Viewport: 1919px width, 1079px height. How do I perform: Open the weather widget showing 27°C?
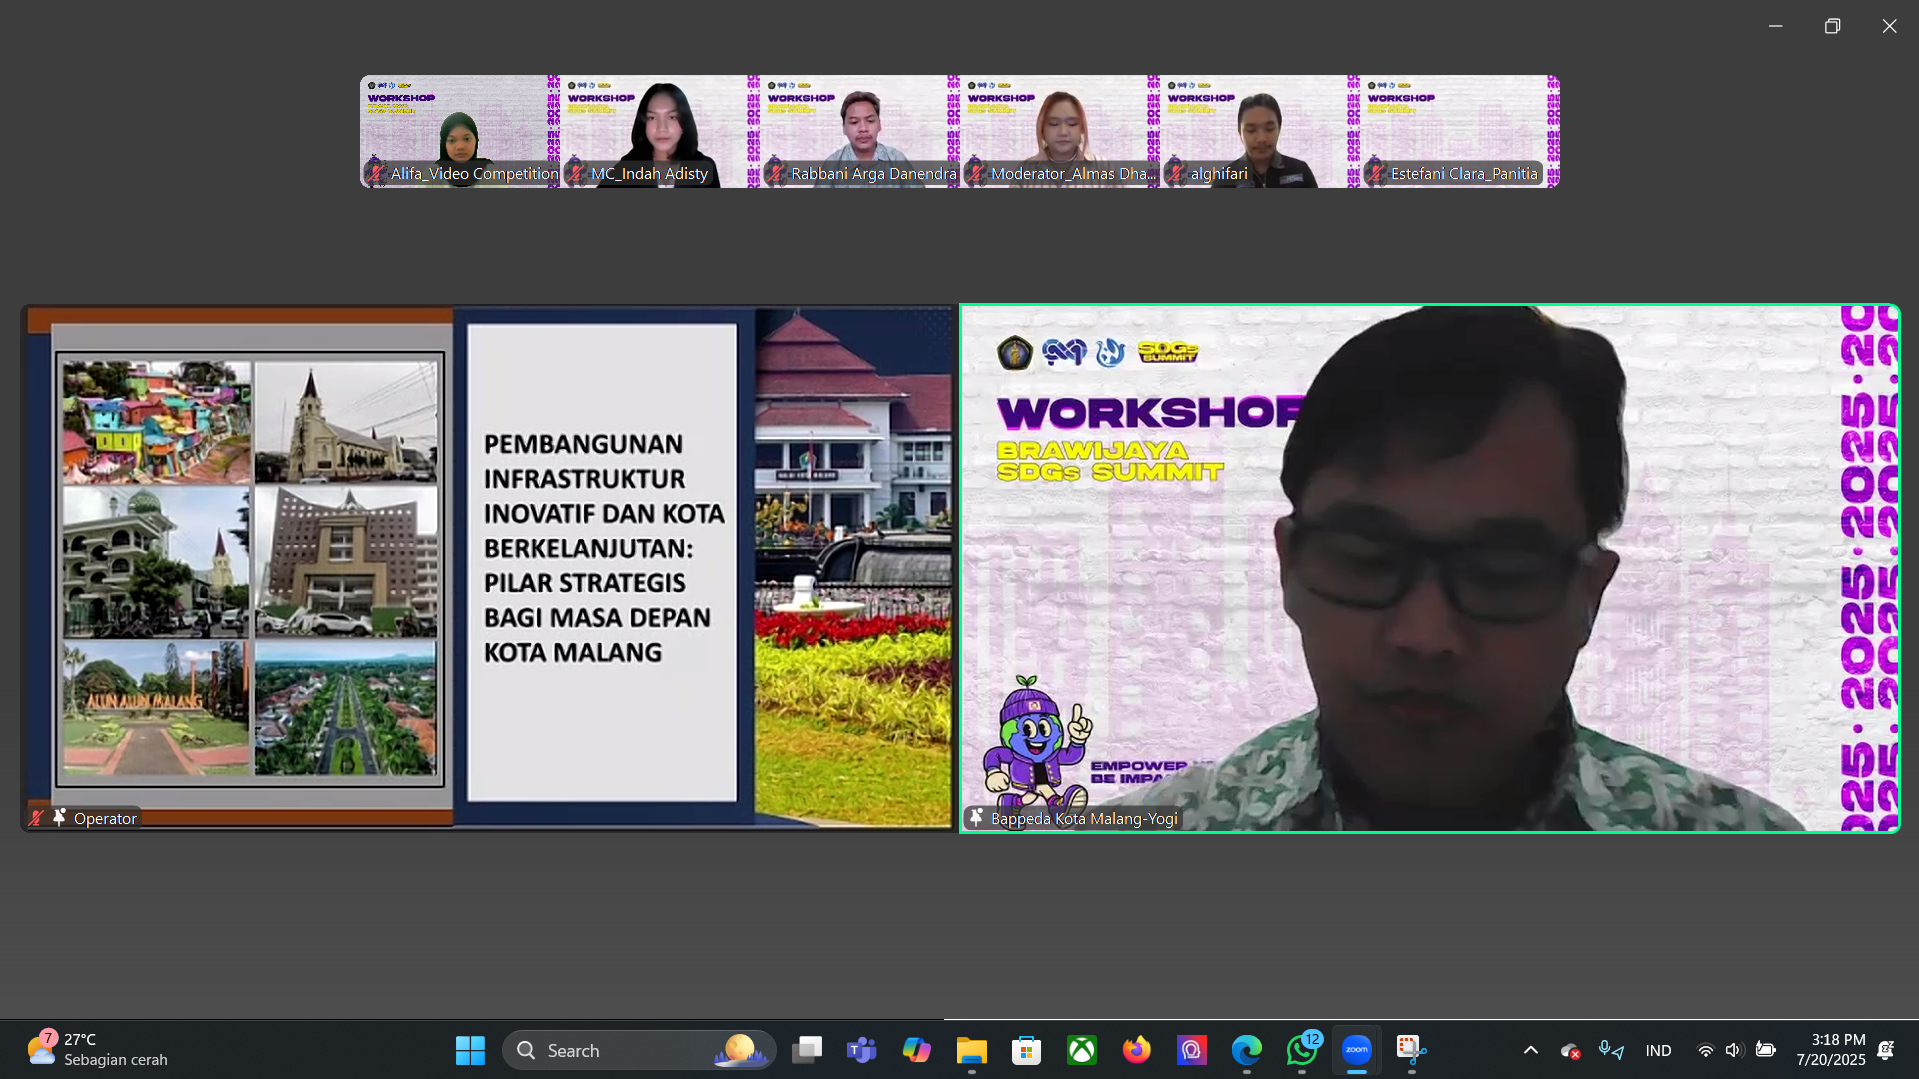coord(97,1050)
